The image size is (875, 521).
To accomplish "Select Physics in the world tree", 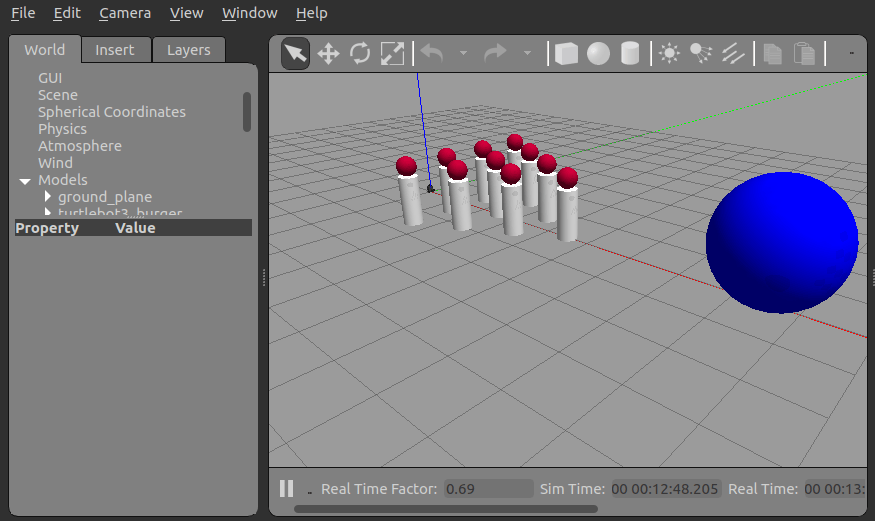I will click(62, 129).
